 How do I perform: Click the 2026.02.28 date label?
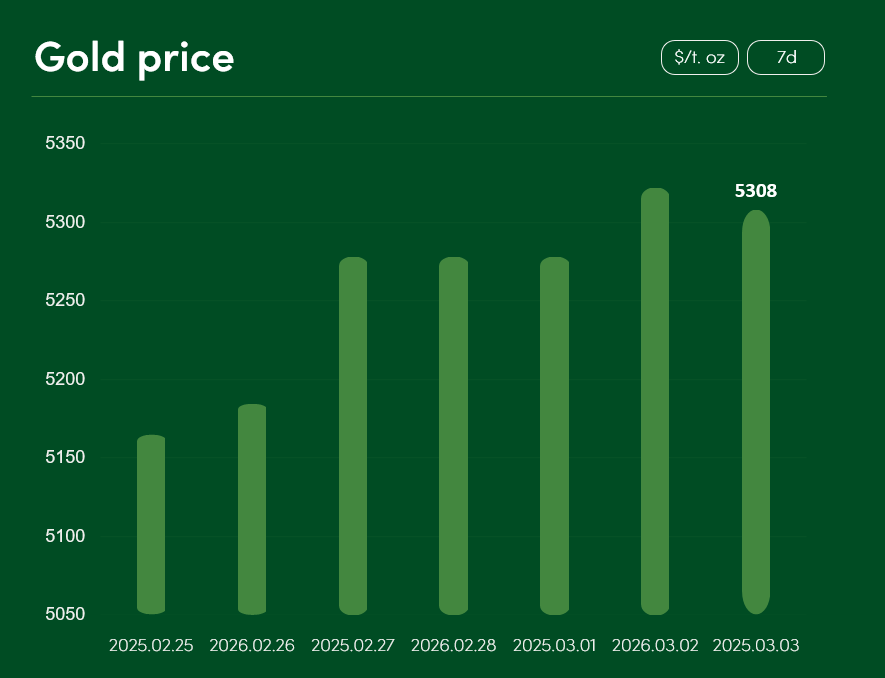[x=453, y=645]
